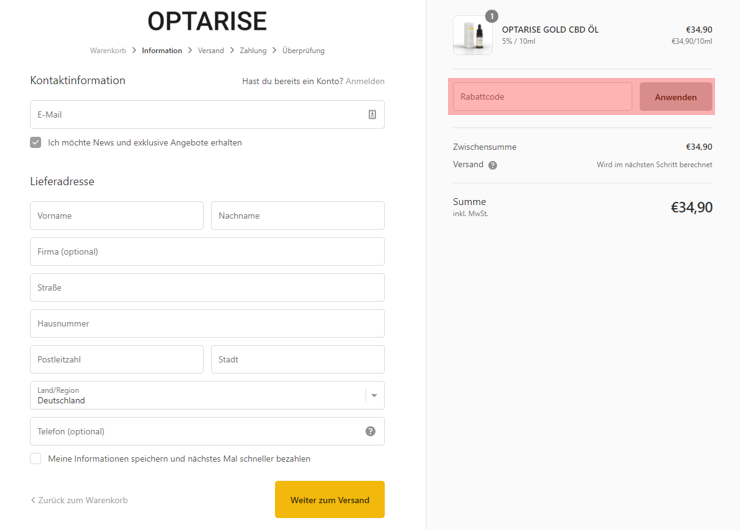Click 'Wird im nächsten Schritt berechnet' text

[x=655, y=165]
